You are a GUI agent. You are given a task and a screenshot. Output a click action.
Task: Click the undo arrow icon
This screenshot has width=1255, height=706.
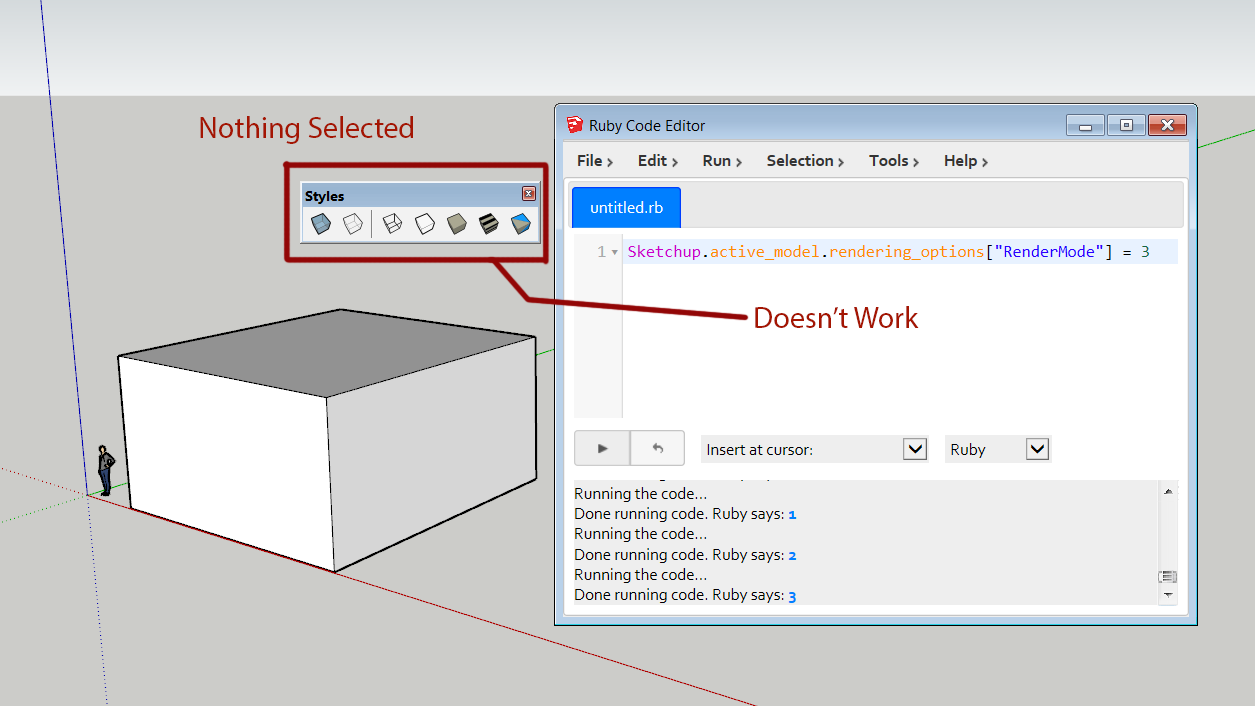point(657,448)
